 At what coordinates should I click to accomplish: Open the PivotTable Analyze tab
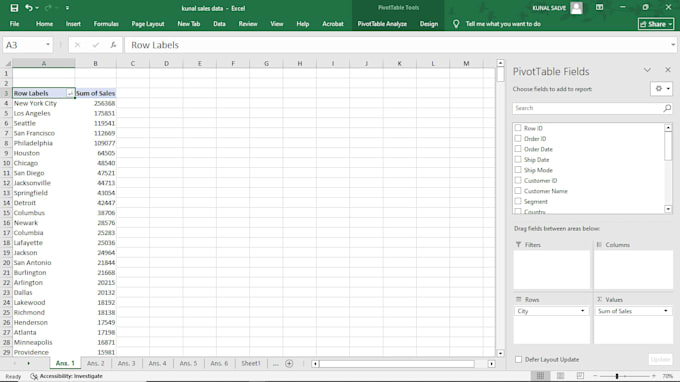point(382,24)
